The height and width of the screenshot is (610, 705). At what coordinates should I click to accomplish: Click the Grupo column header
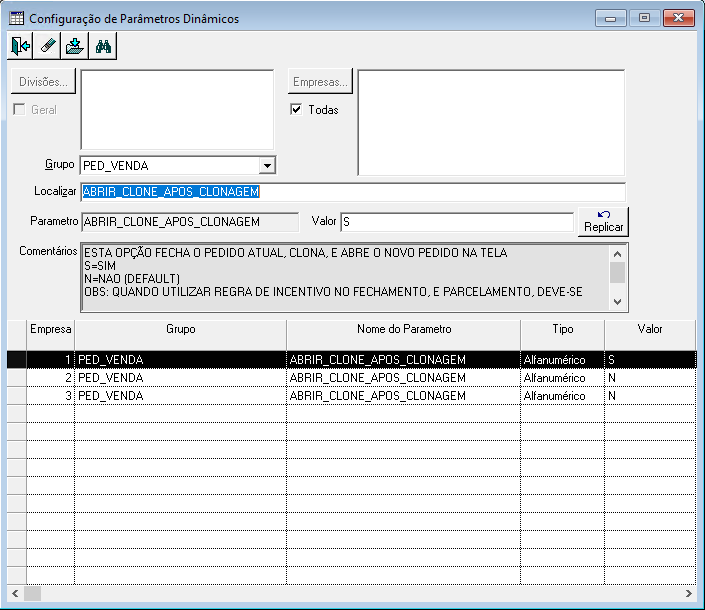[180, 334]
